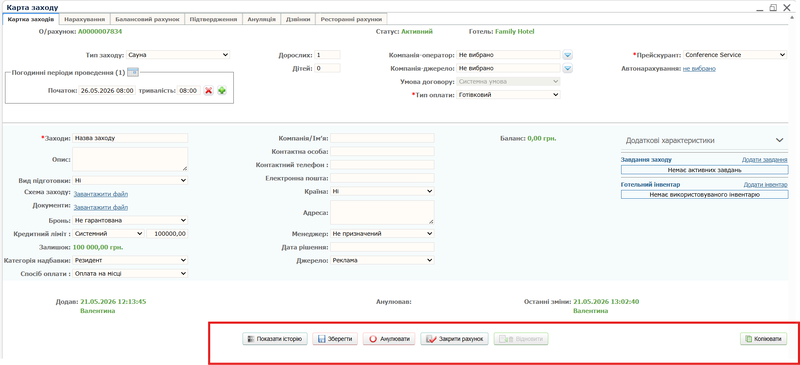Switch to Ануляція tab
This screenshot has width=800, height=365.
pyautogui.click(x=262, y=19)
